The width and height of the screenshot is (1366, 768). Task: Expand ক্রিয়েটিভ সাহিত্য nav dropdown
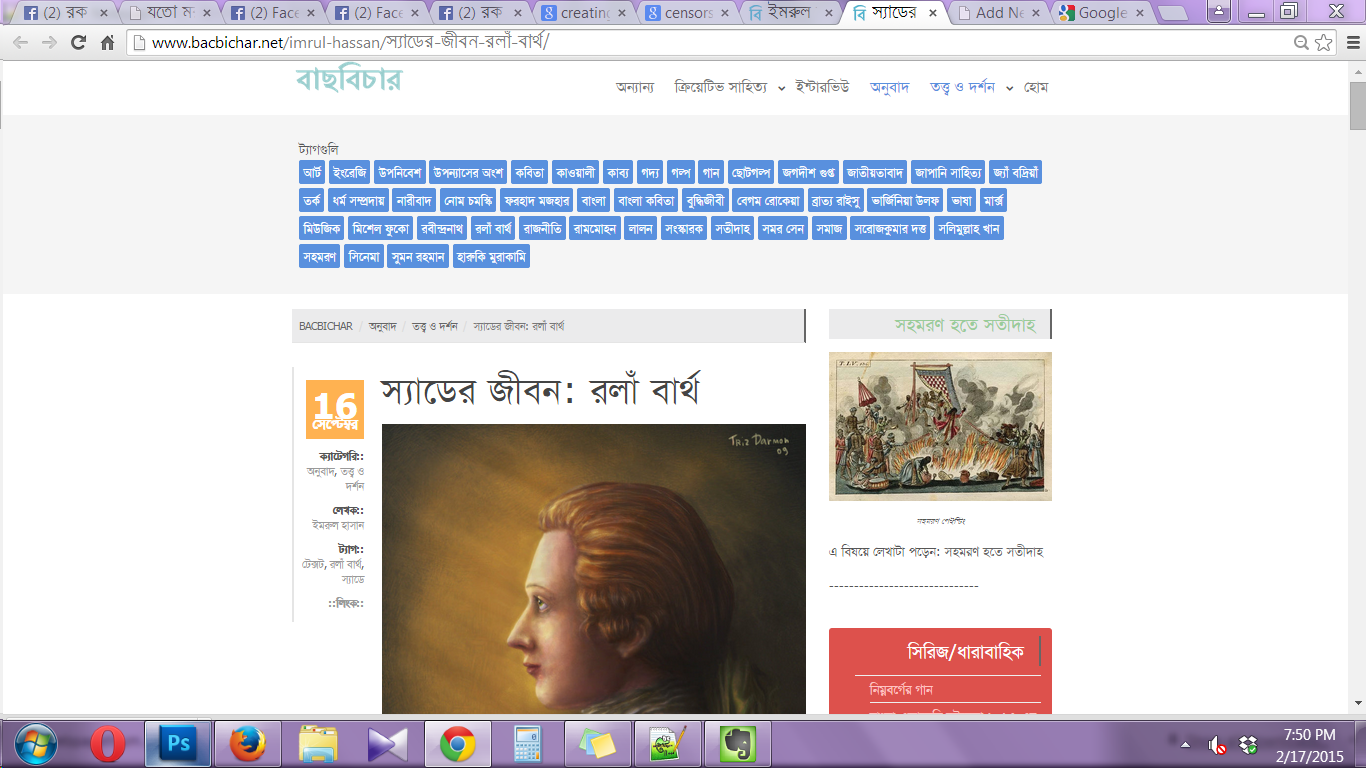[781, 88]
